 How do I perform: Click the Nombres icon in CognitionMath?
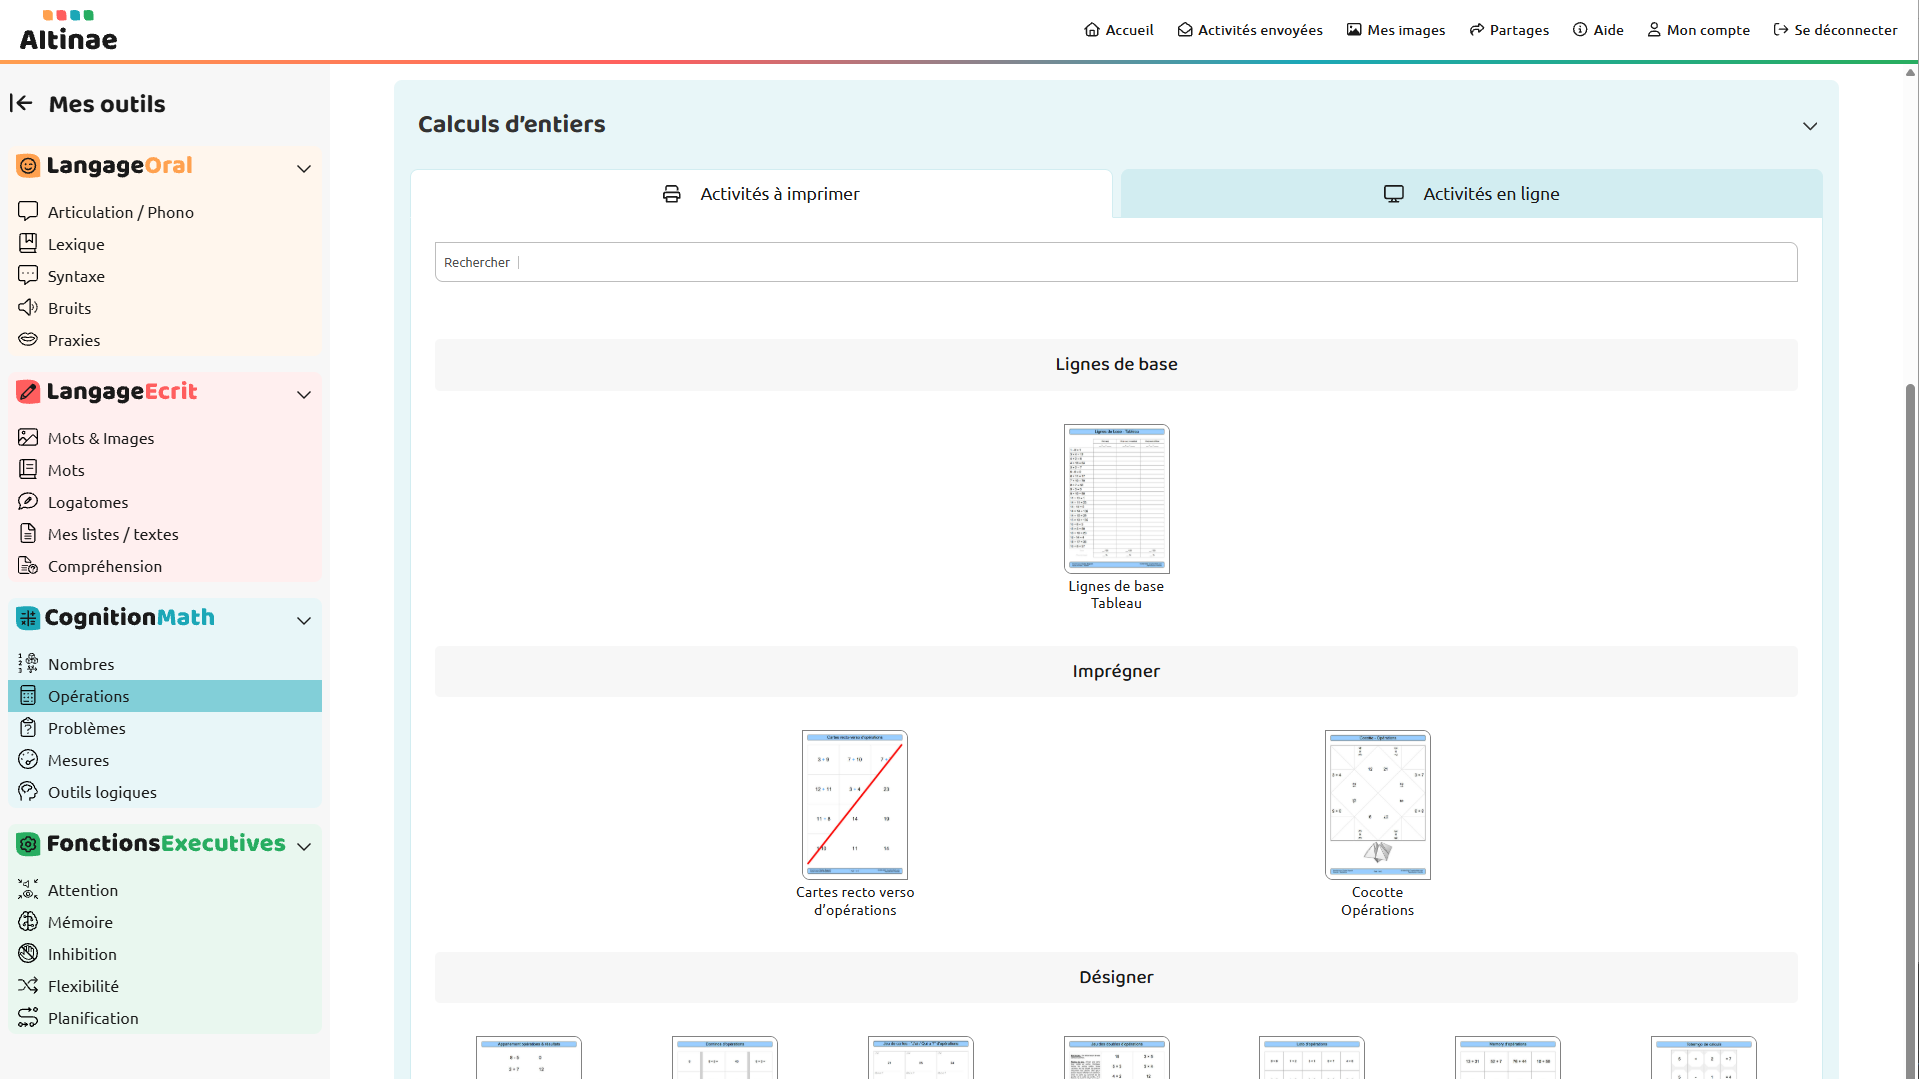click(28, 663)
